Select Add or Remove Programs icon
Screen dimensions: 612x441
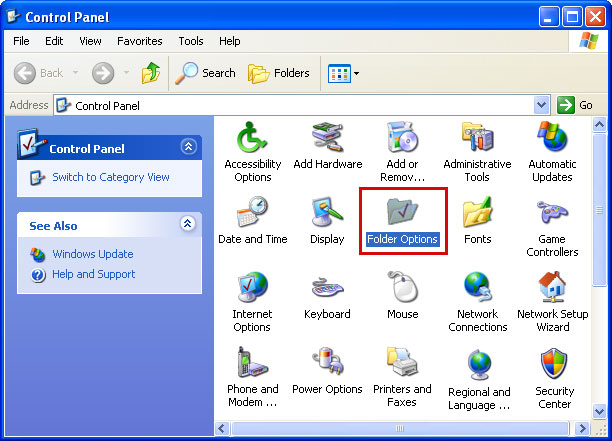402,152
